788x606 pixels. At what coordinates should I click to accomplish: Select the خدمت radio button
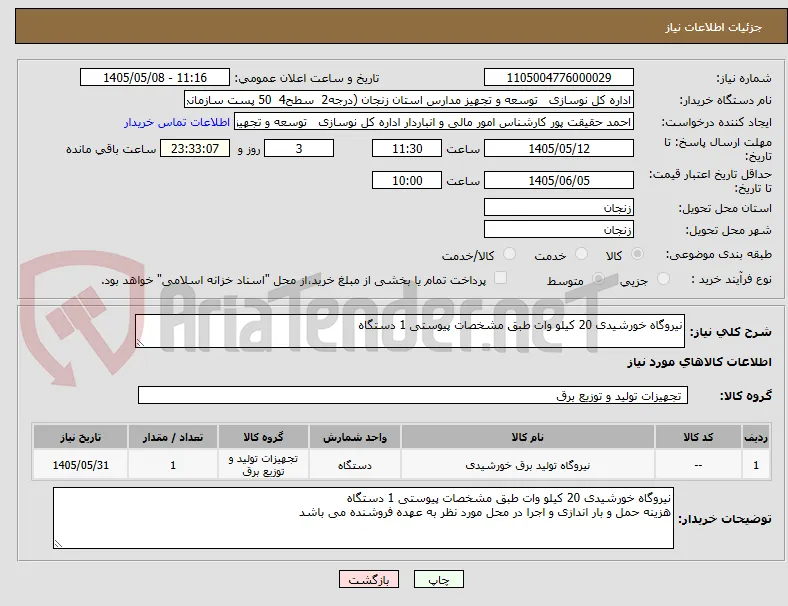(x=581, y=254)
